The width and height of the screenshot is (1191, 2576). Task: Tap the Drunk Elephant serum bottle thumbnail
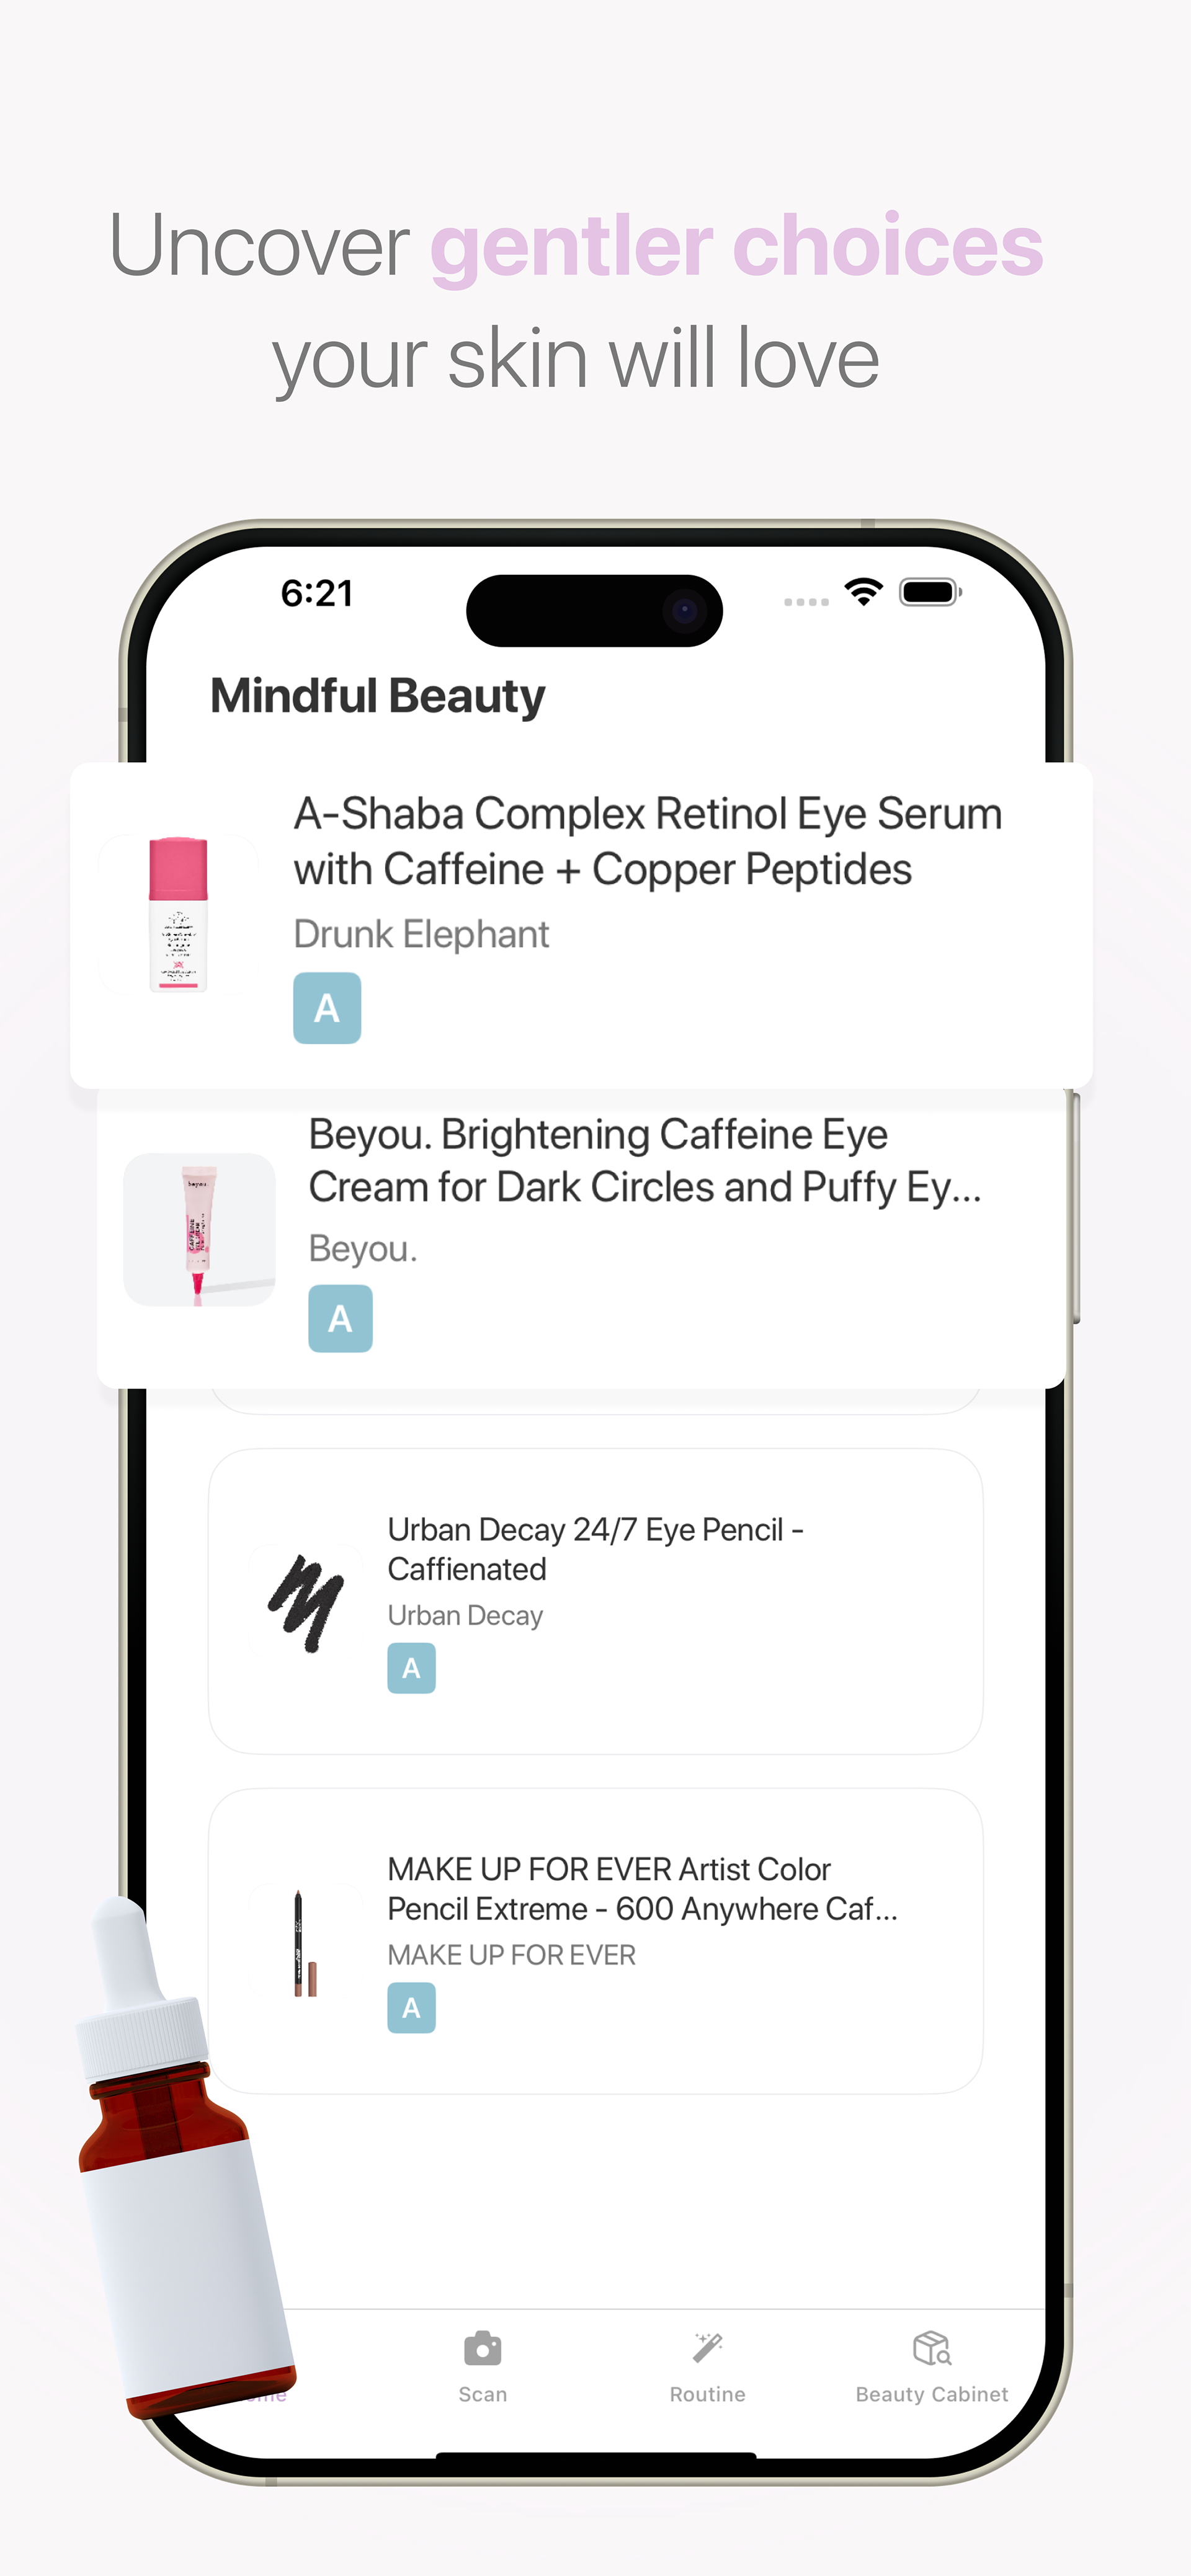click(x=178, y=914)
